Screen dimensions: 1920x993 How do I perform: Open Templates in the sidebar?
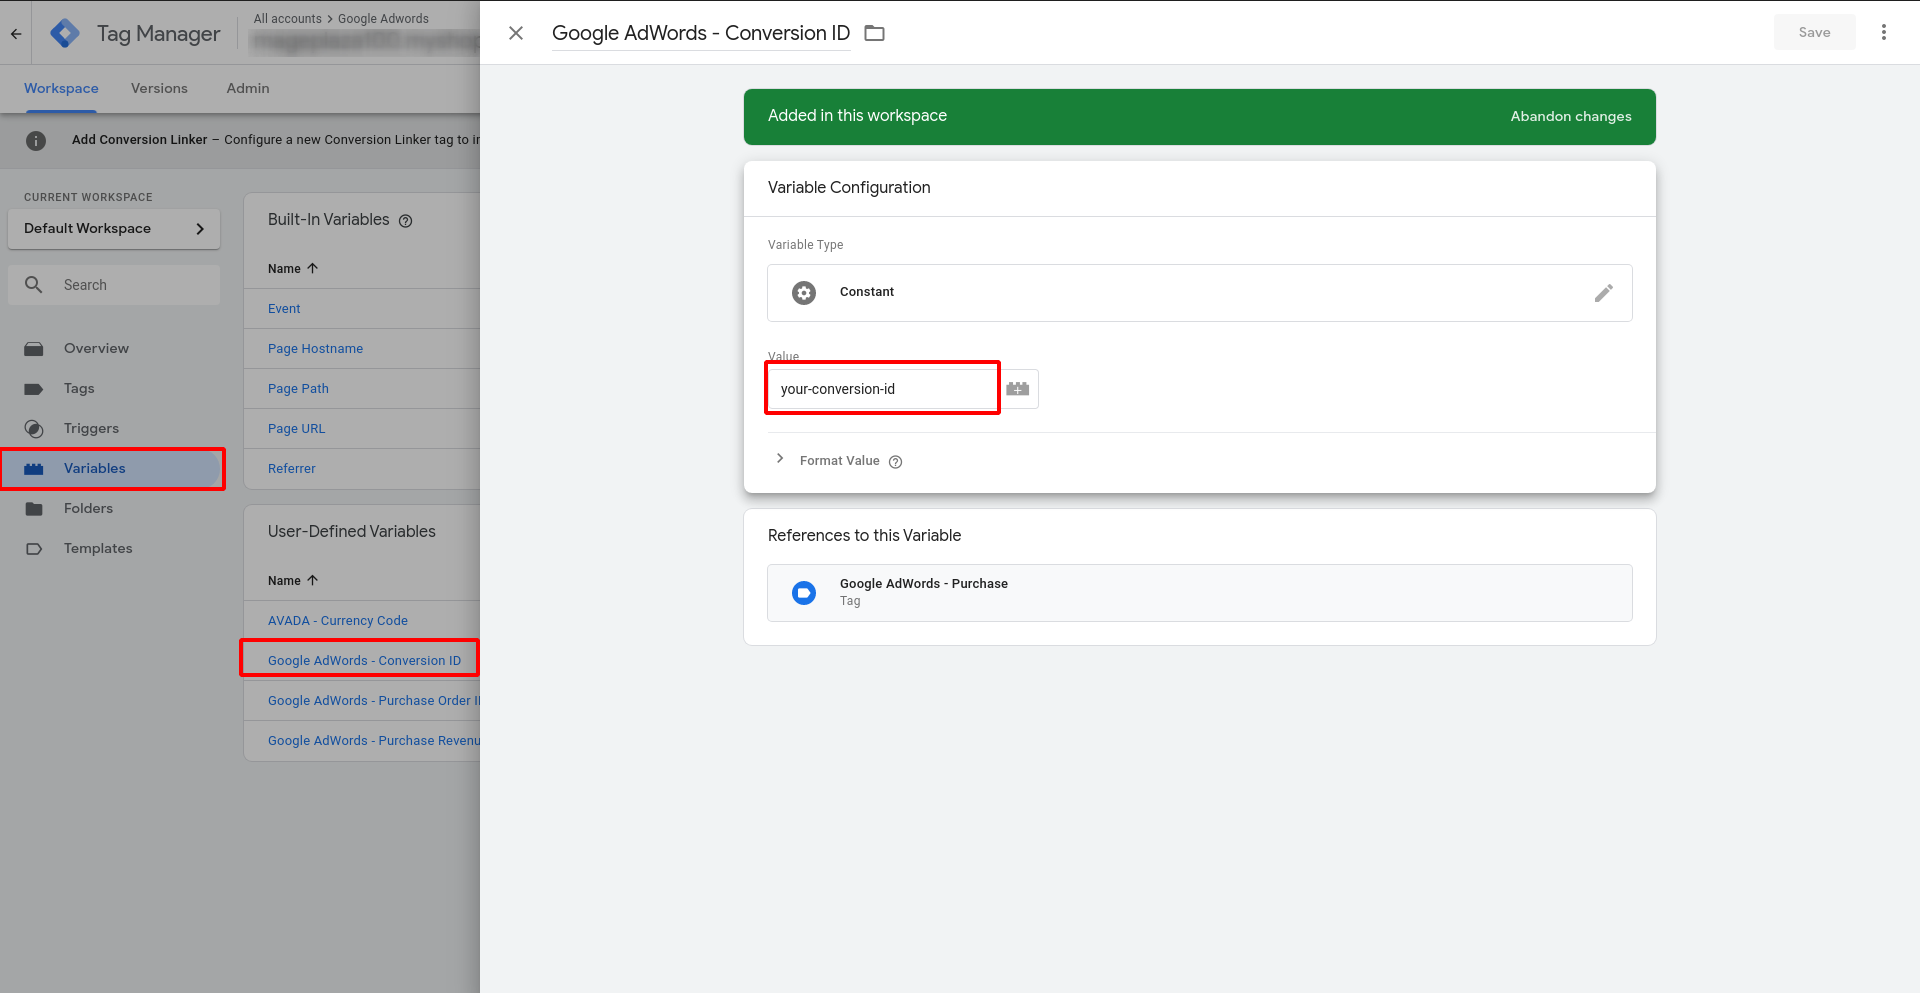coord(98,548)
